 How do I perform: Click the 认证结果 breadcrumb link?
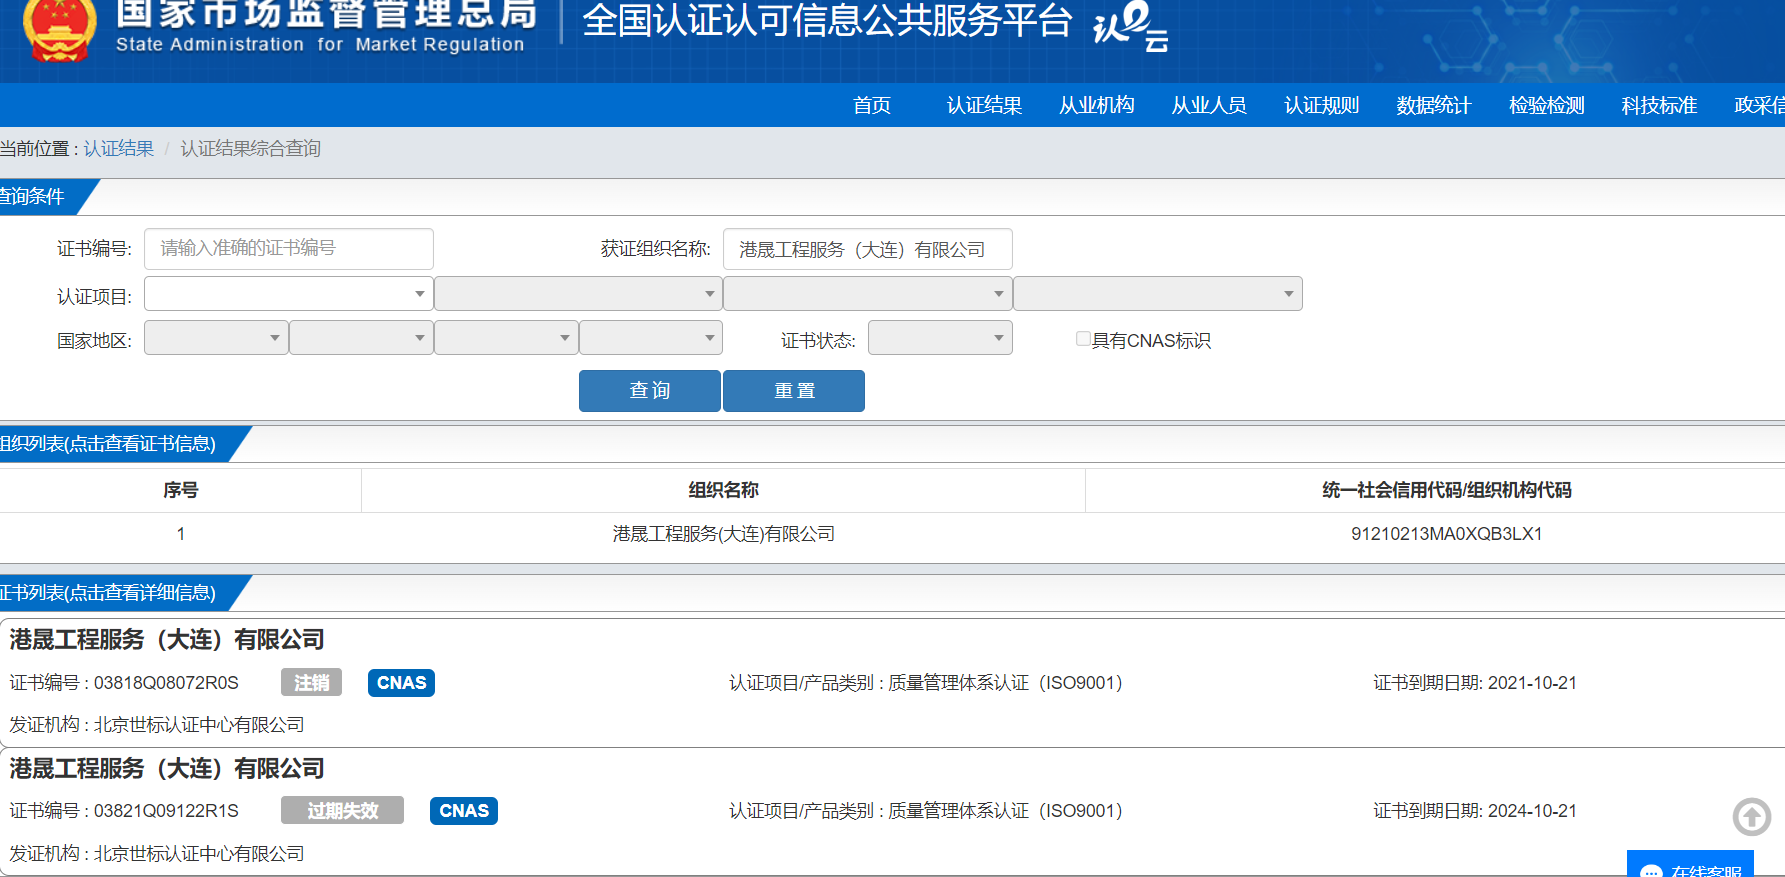(119, 149)
